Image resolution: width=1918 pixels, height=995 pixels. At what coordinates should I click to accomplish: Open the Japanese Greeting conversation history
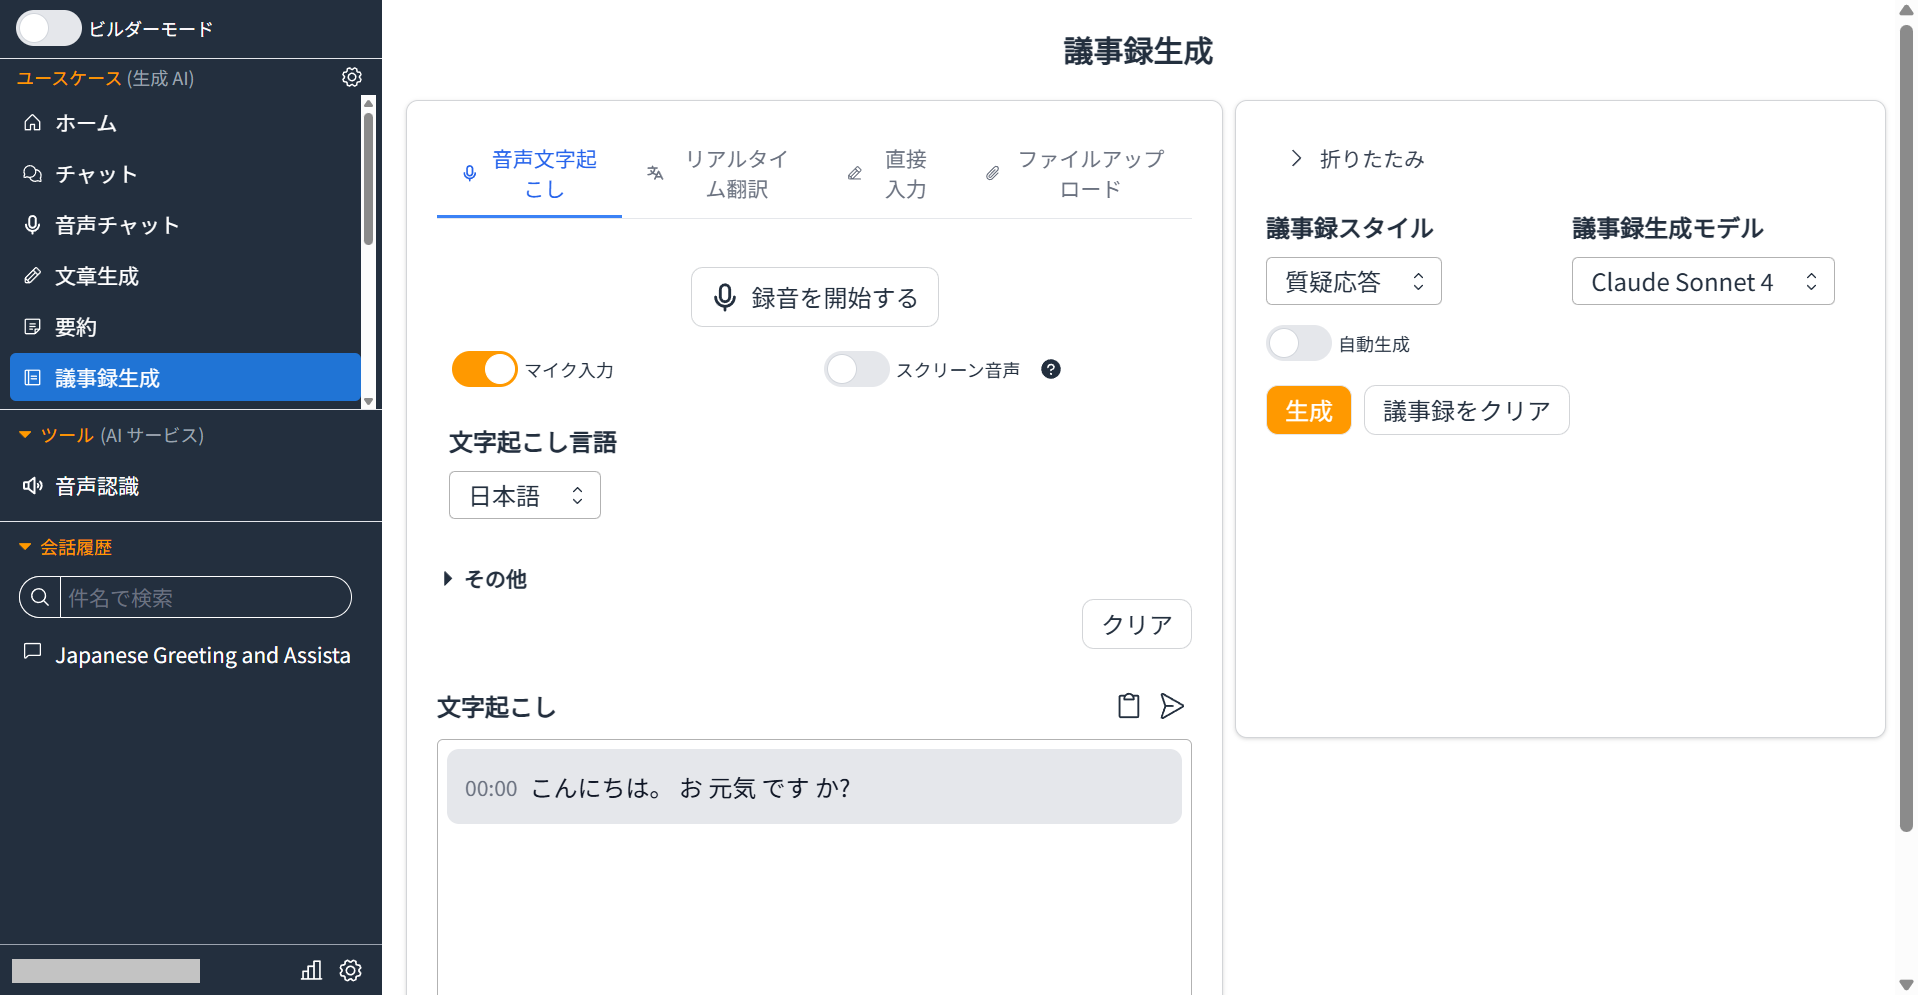click(x=202, y=655)
